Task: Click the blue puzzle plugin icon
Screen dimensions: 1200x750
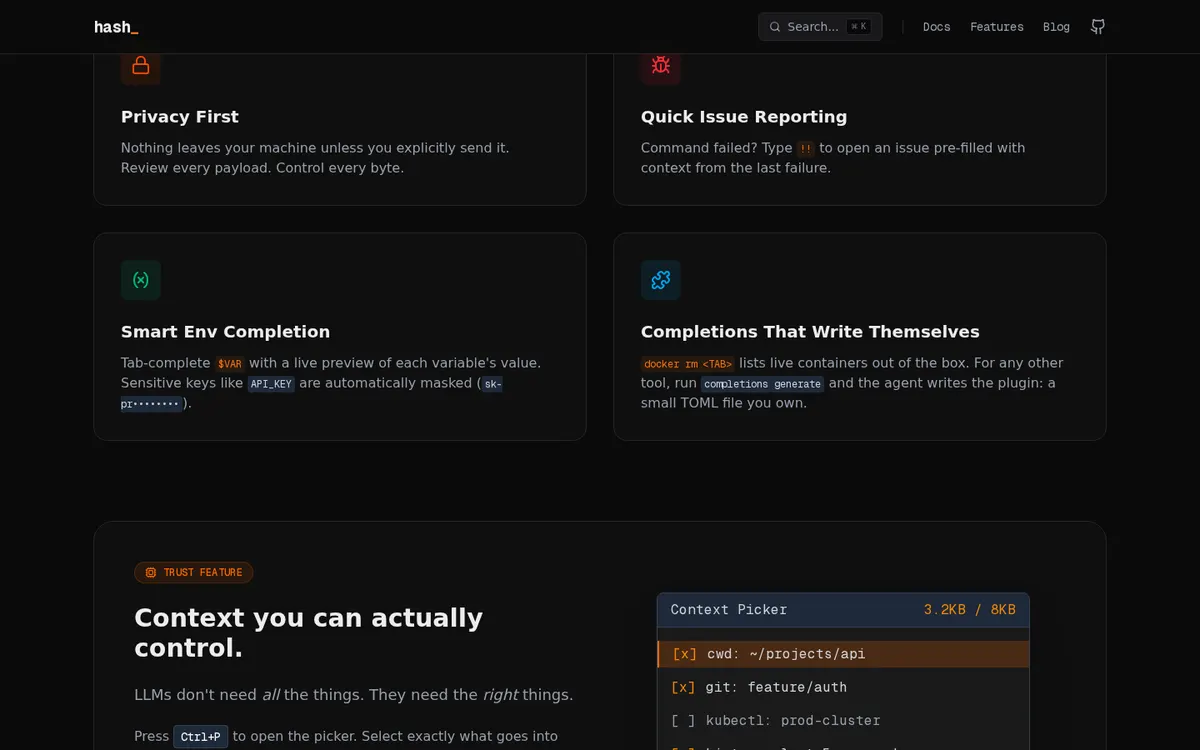Action: point(661,280)
